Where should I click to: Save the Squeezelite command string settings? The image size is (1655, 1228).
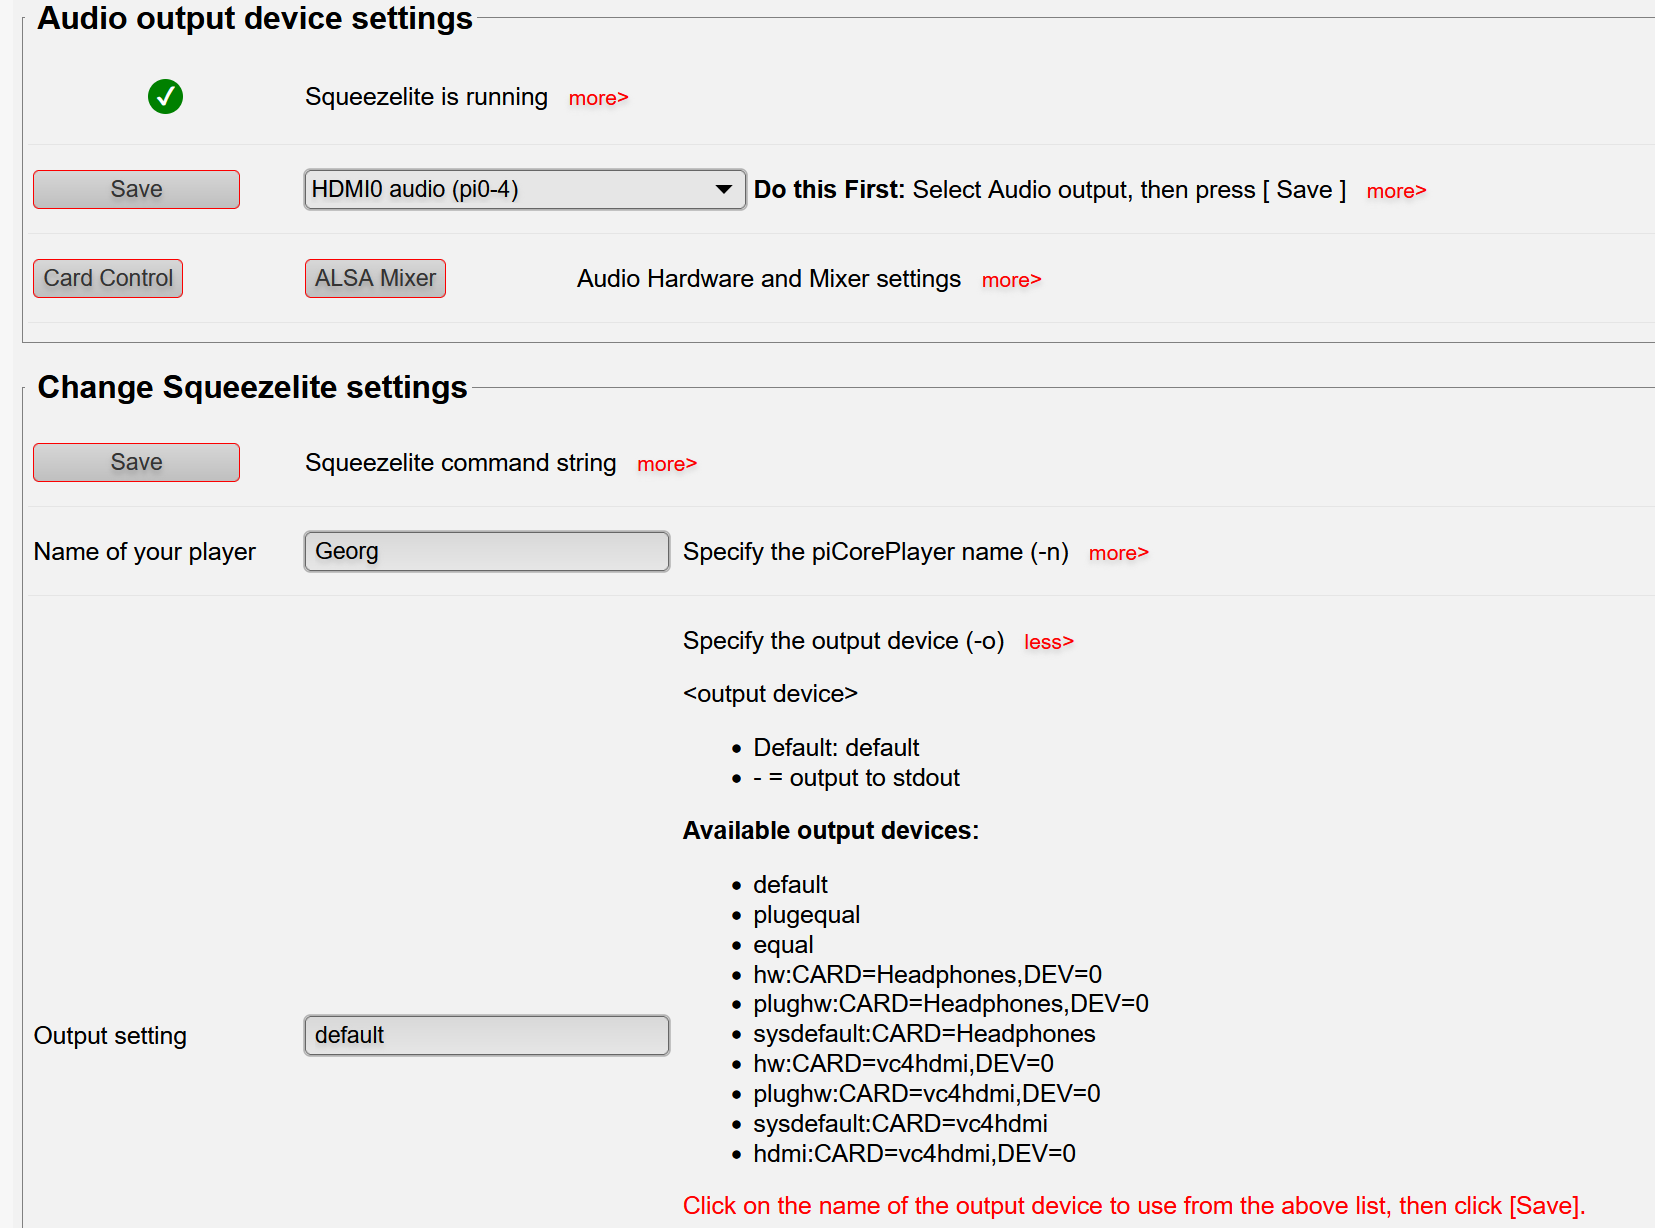136,462
